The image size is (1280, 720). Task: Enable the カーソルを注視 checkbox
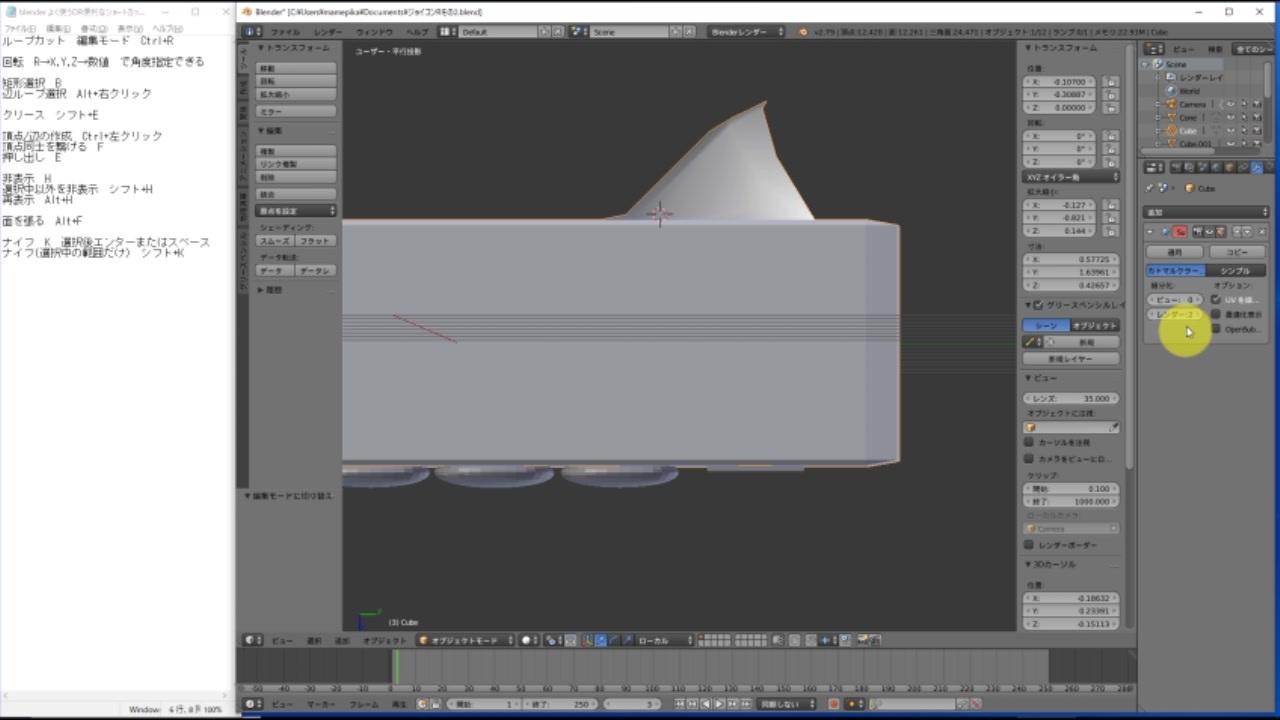(x=1029, y=442)
